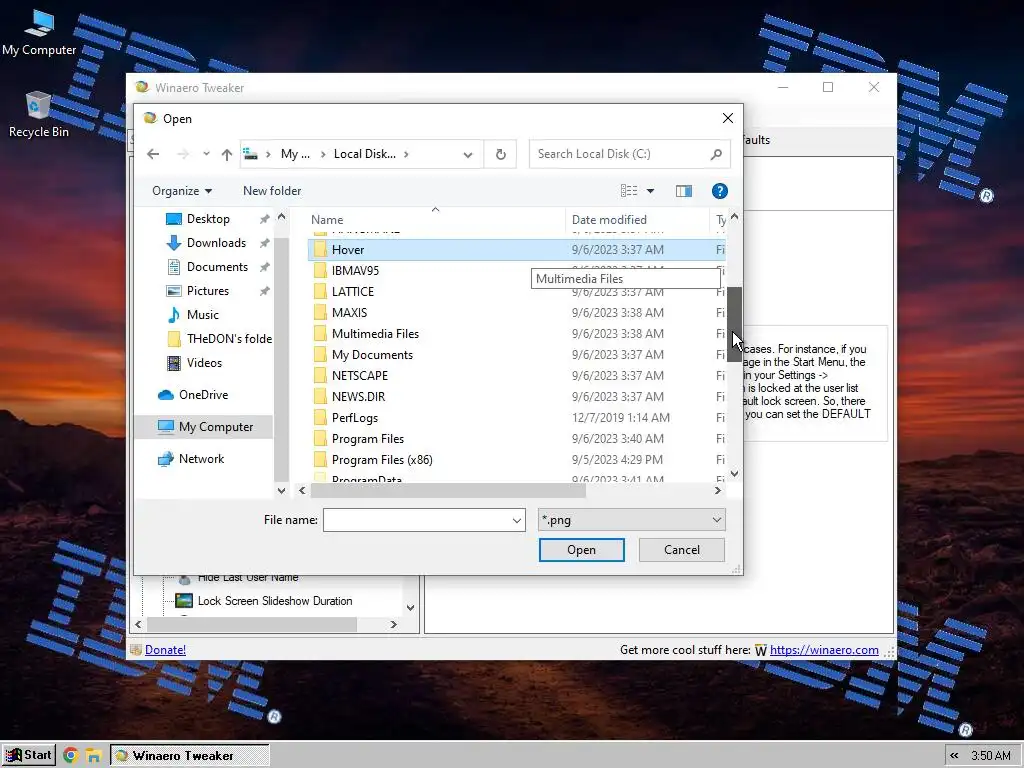Select Videos in navigation pane

(204, 362)
